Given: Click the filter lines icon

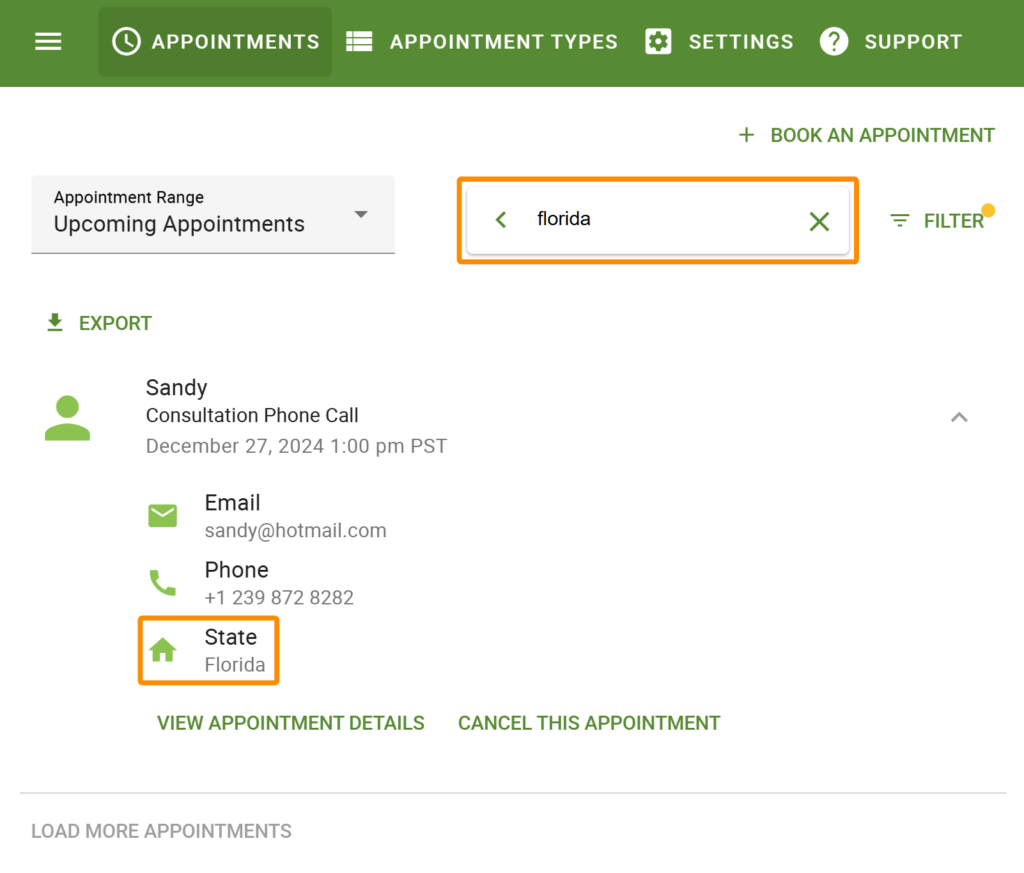Looking at the screenshot, I should (x=899, y=221).
